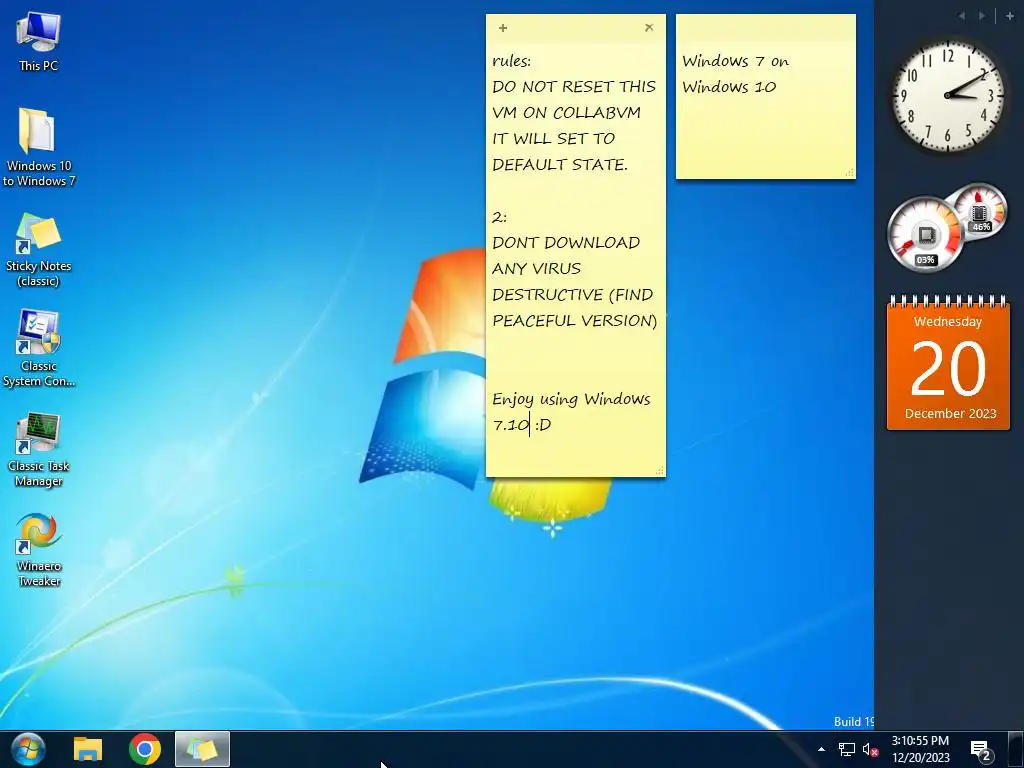Screen dimensions: 1024x768
Task: Click the 'rules:' line in sticky note
Action: pos(512,61)
